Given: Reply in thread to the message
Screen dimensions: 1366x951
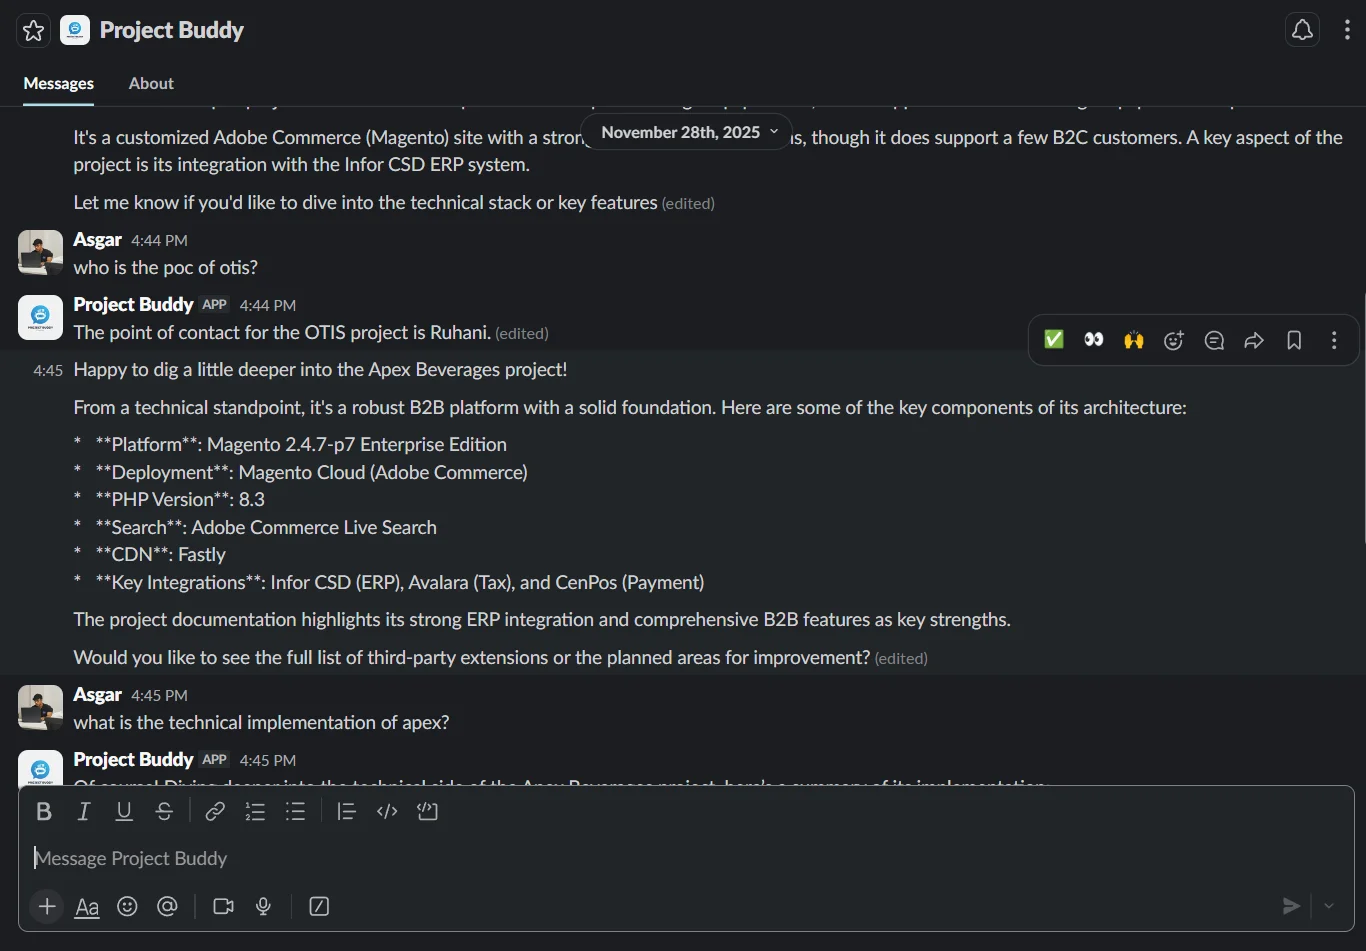Looking at the screenshot, I should [x=1214, y=340].
